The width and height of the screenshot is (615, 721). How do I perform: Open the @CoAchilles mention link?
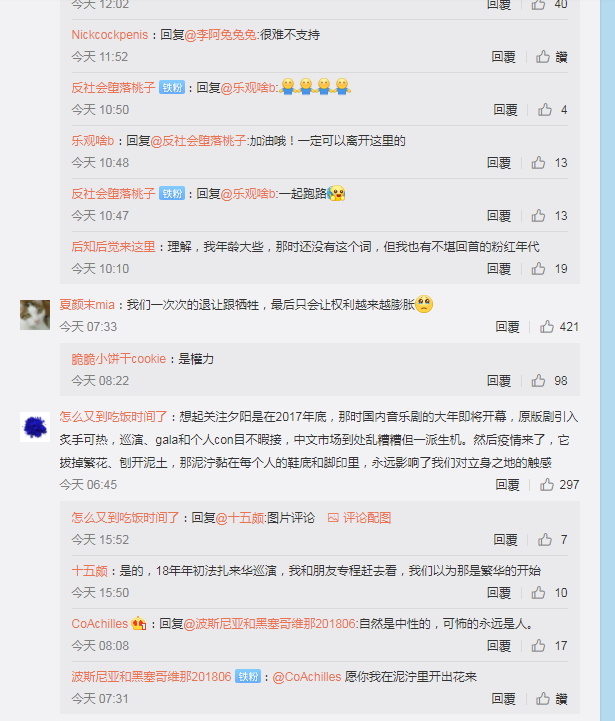307,677
